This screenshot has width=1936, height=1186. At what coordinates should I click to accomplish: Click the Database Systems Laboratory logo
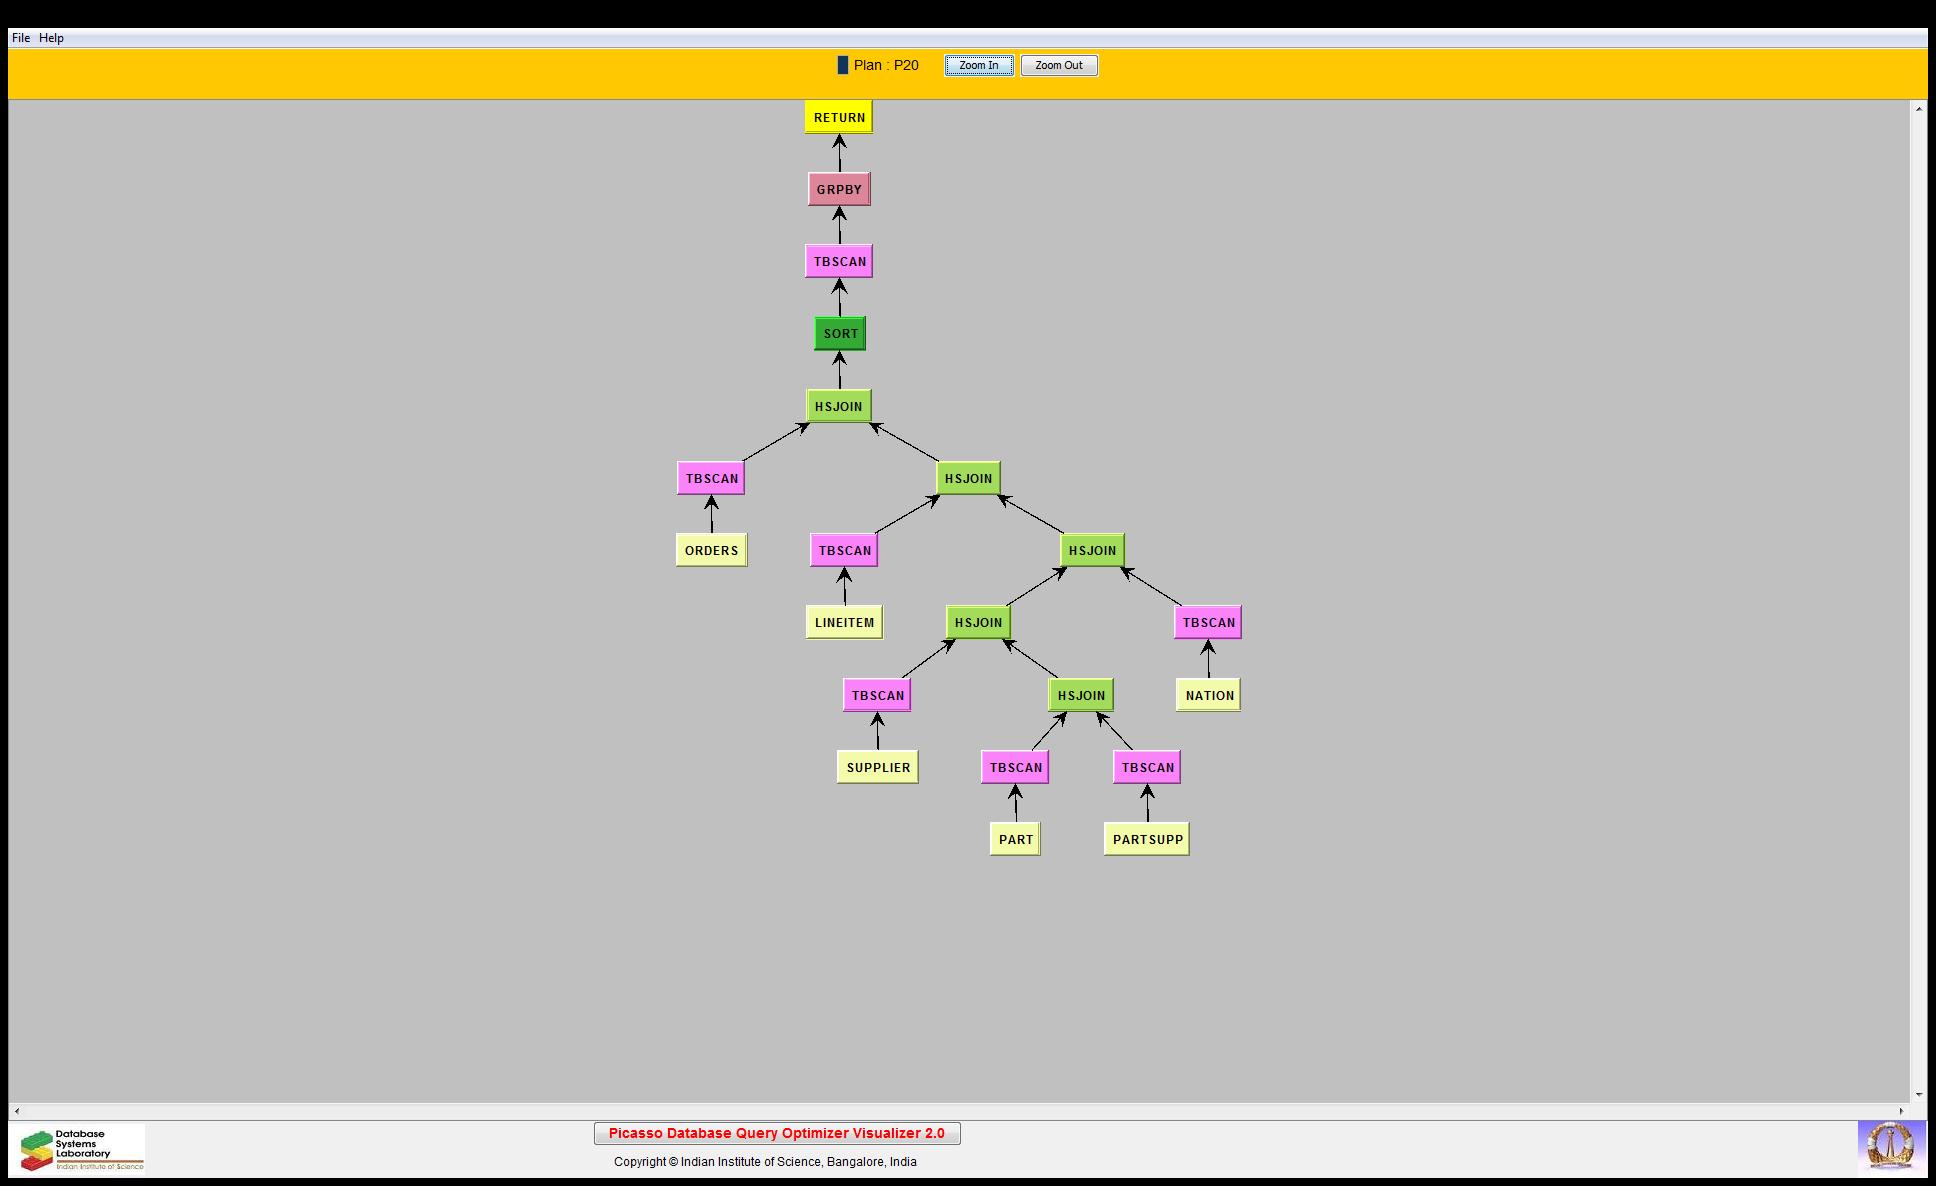tap(82, 1149)
